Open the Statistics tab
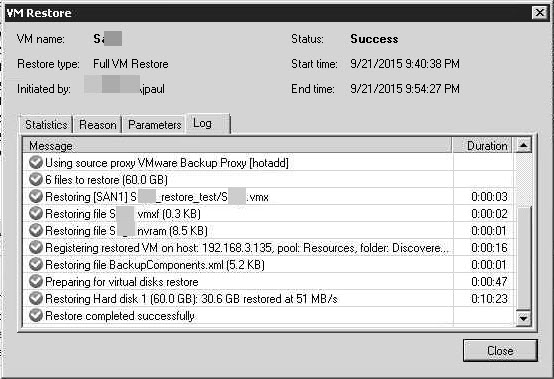 46,125
